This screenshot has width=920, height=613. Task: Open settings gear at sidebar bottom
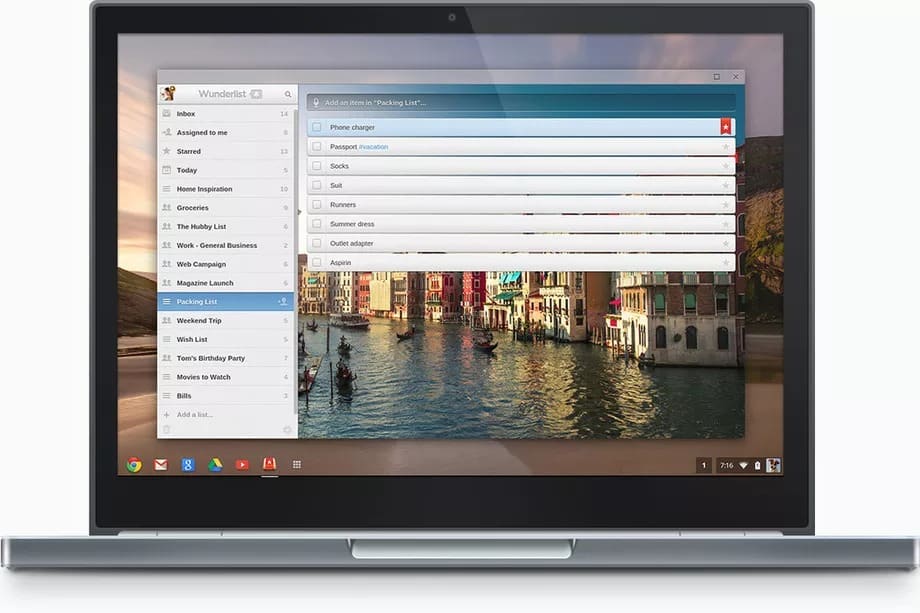point(287,429)
